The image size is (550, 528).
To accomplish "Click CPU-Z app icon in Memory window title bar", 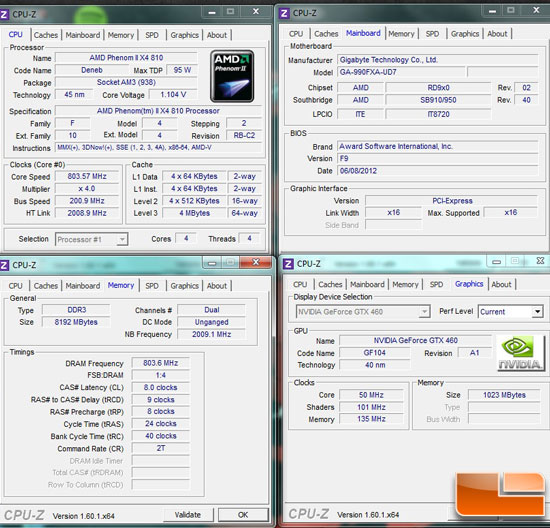I will [x=4, y=265].
